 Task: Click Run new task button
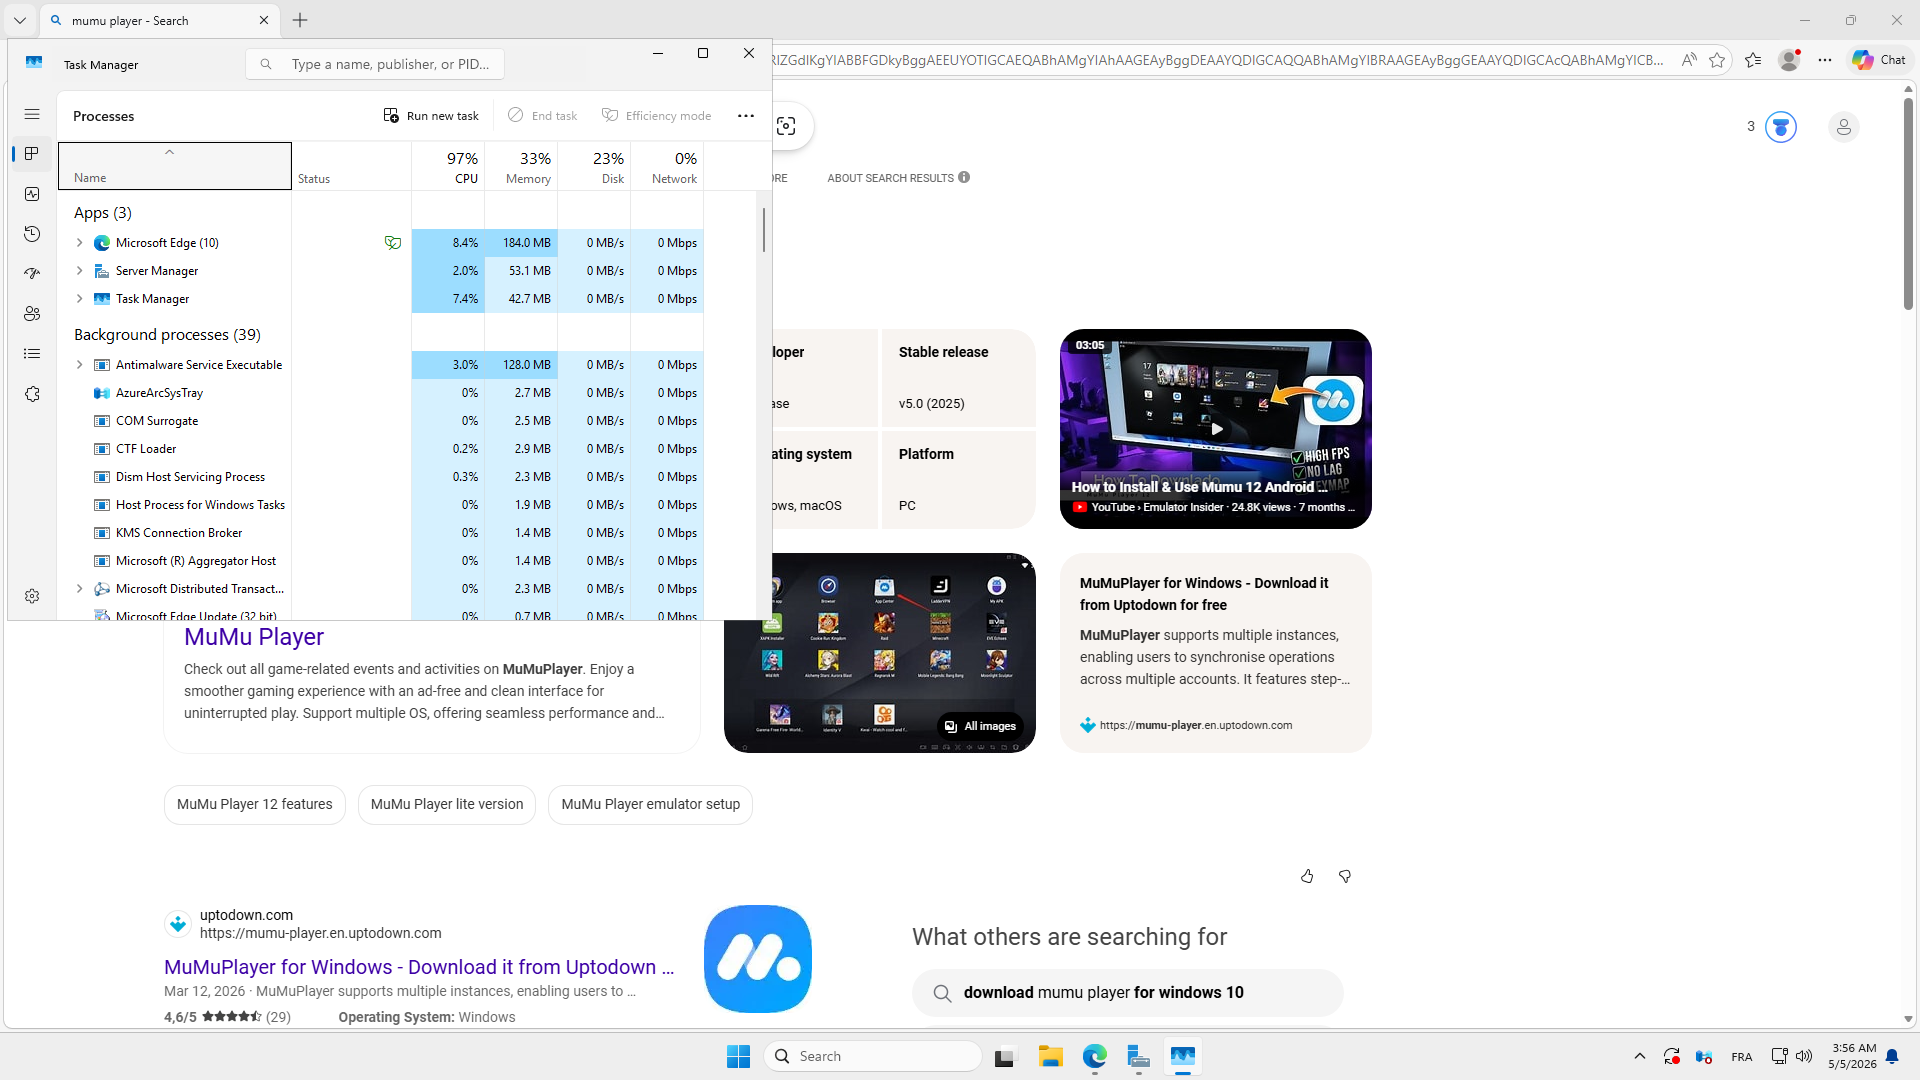431,116
